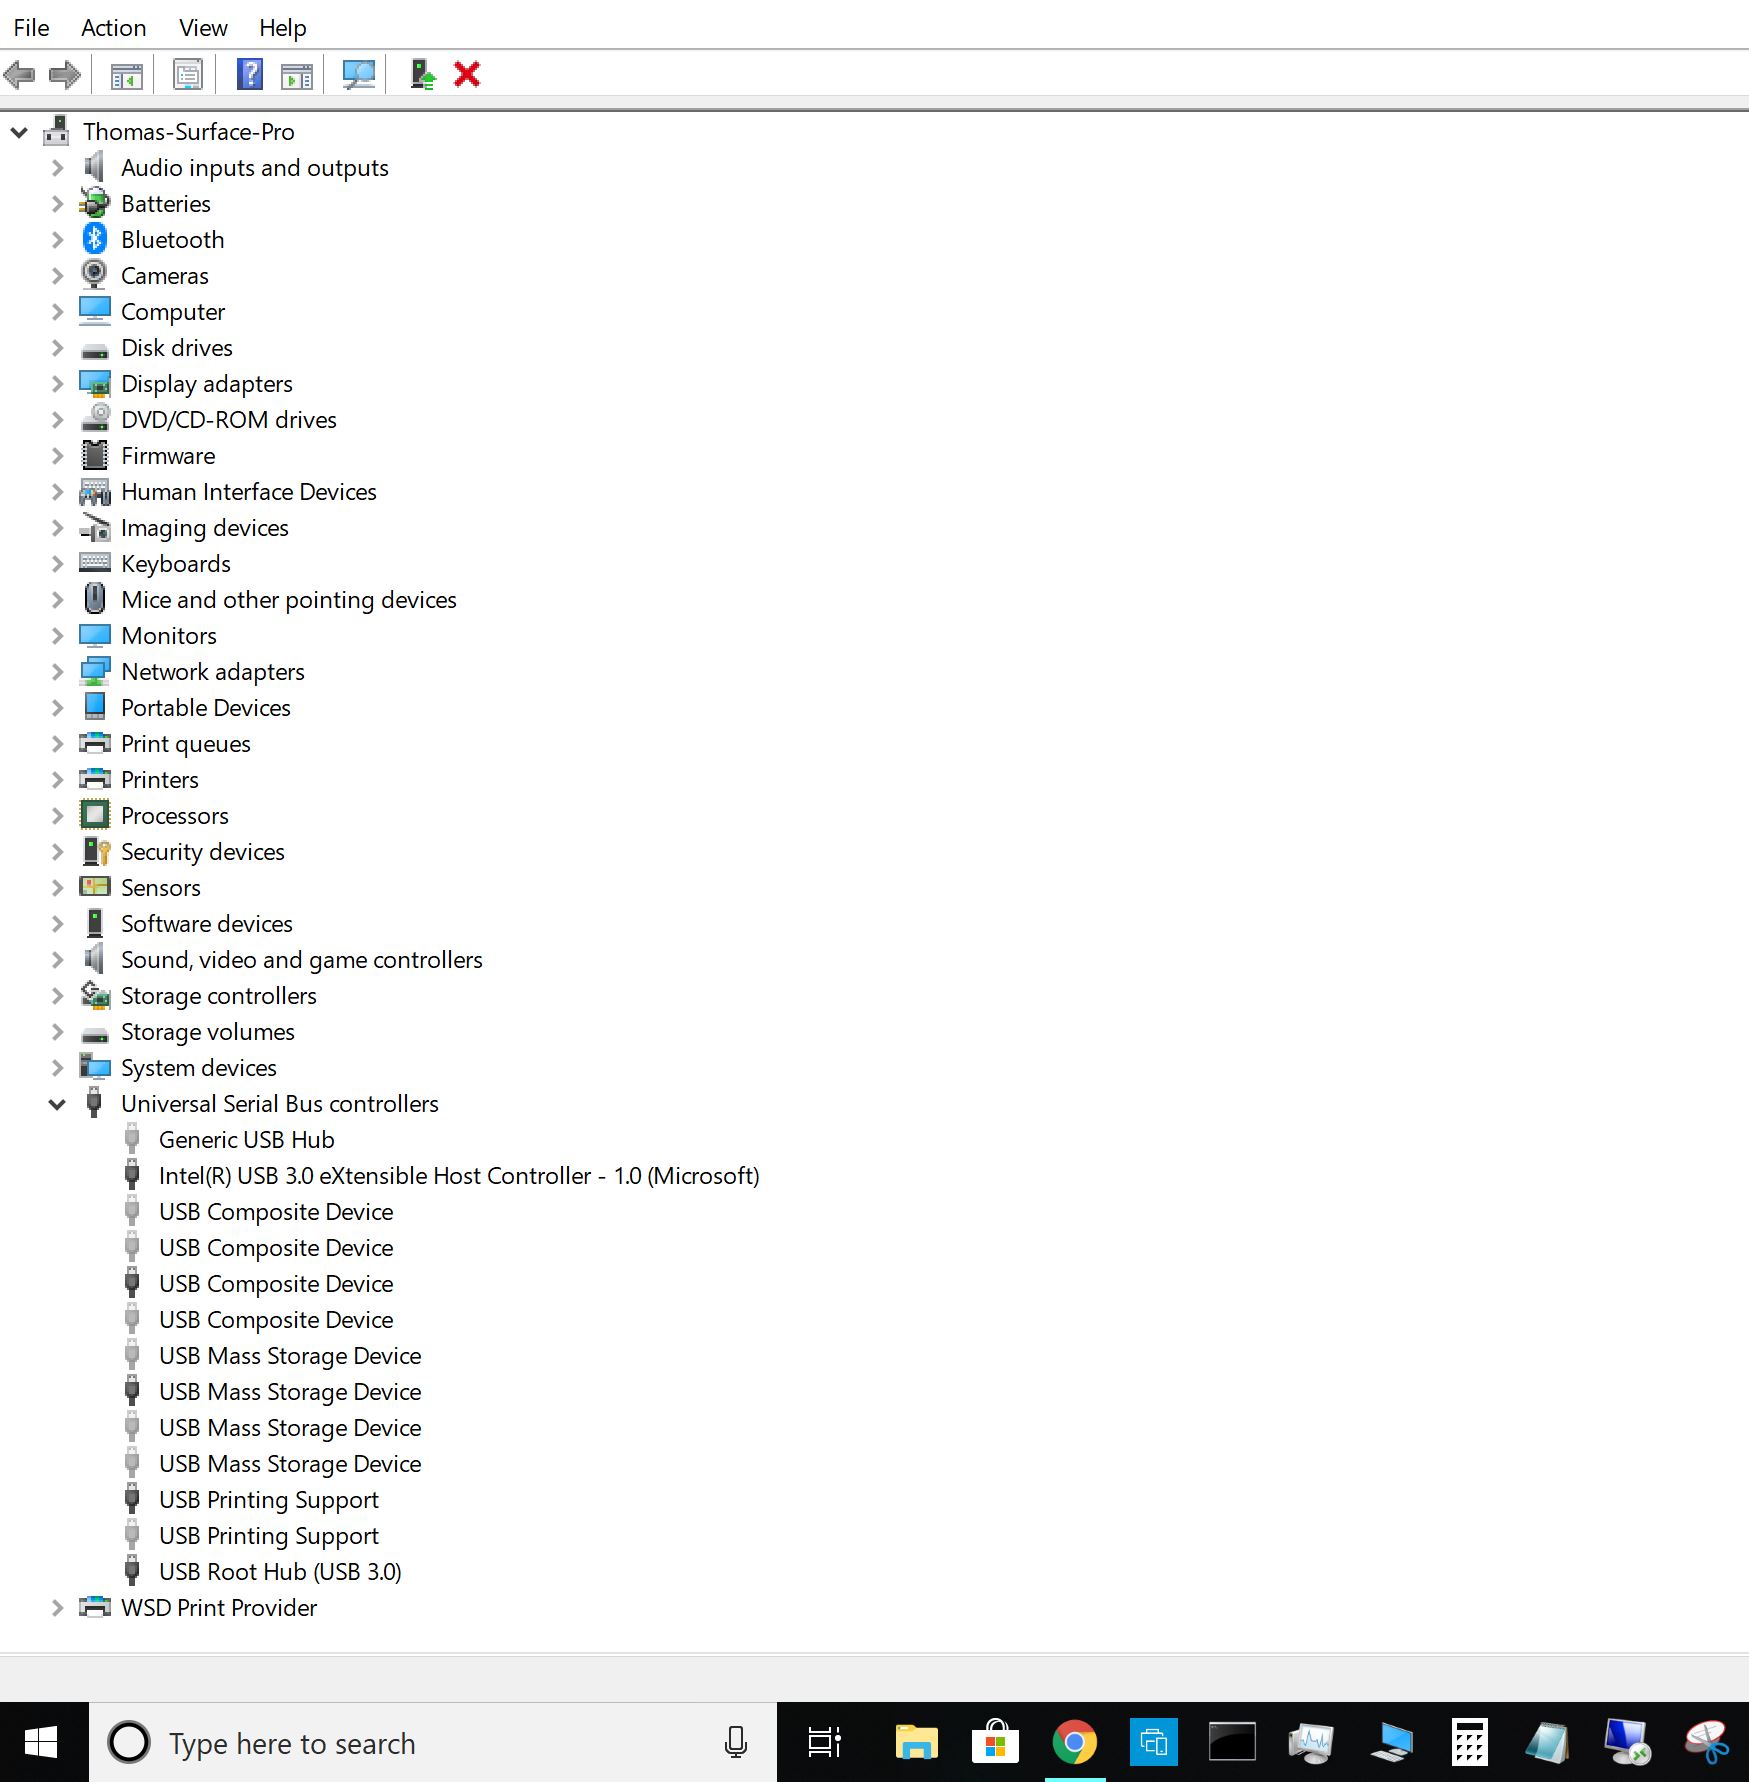Open File Explorer from taskbar
This screenshot has height=1782, width=1749.
[916, 1743]
